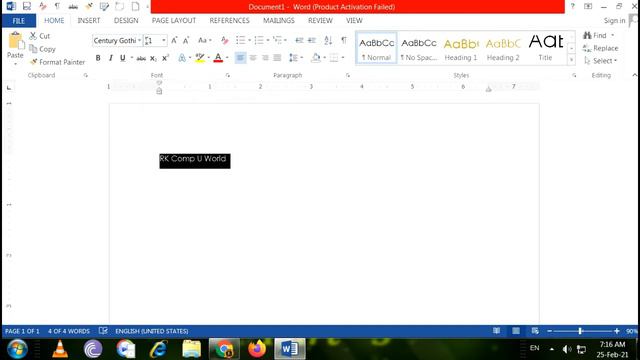The width and height of the screenshot is (640, 360).
Task: Switch to the REFERENCES tab
Action: (229, 20)
